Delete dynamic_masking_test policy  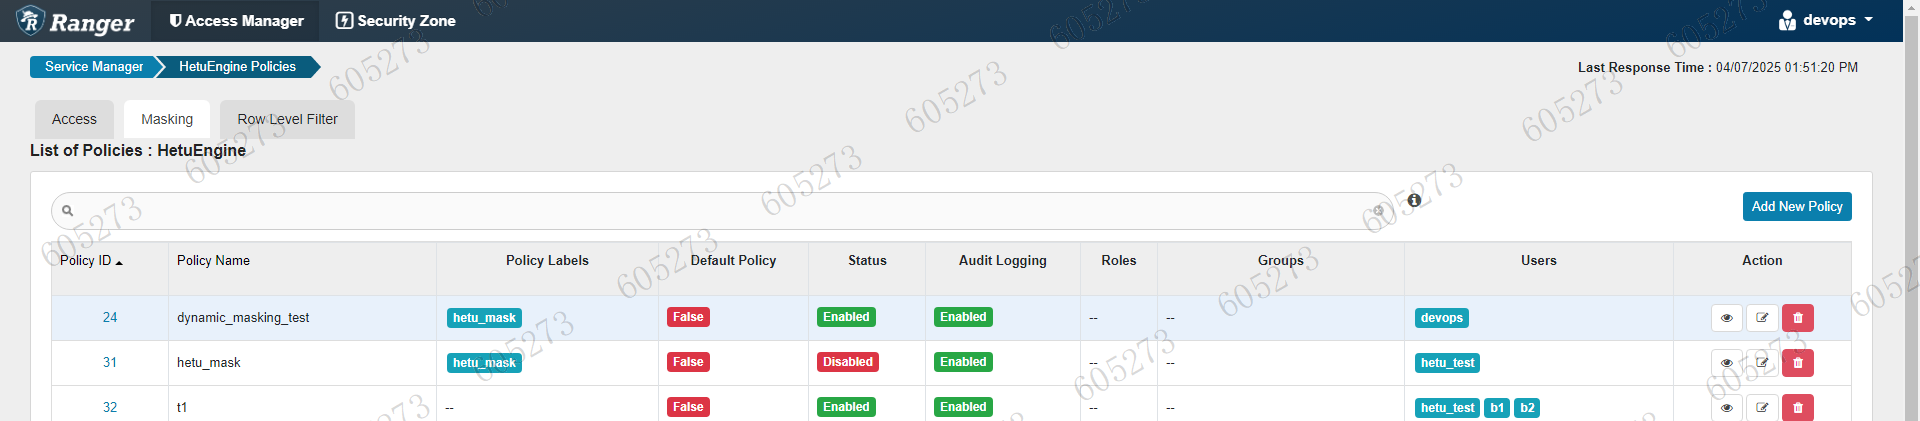[x=1798, y=318]
